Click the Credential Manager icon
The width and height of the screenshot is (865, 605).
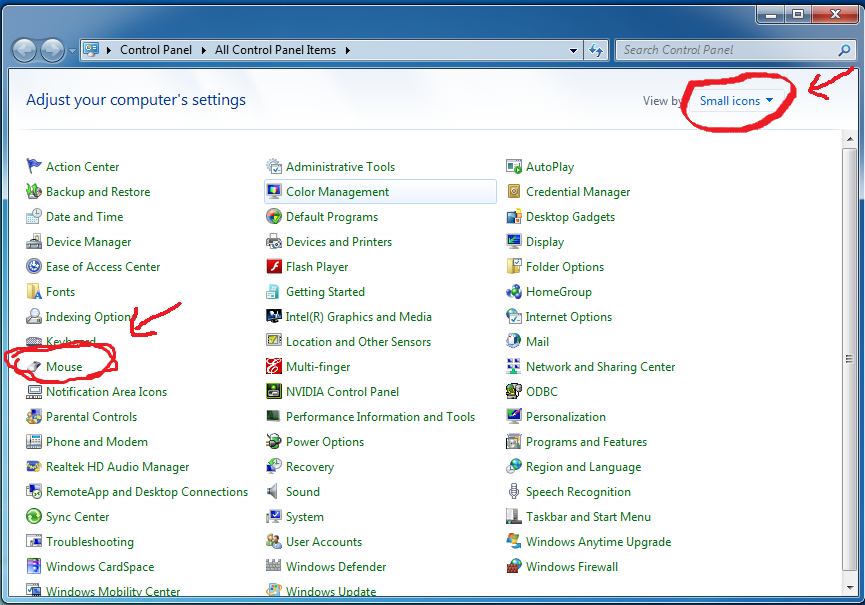pyautogui.click(x=514, y=191)
